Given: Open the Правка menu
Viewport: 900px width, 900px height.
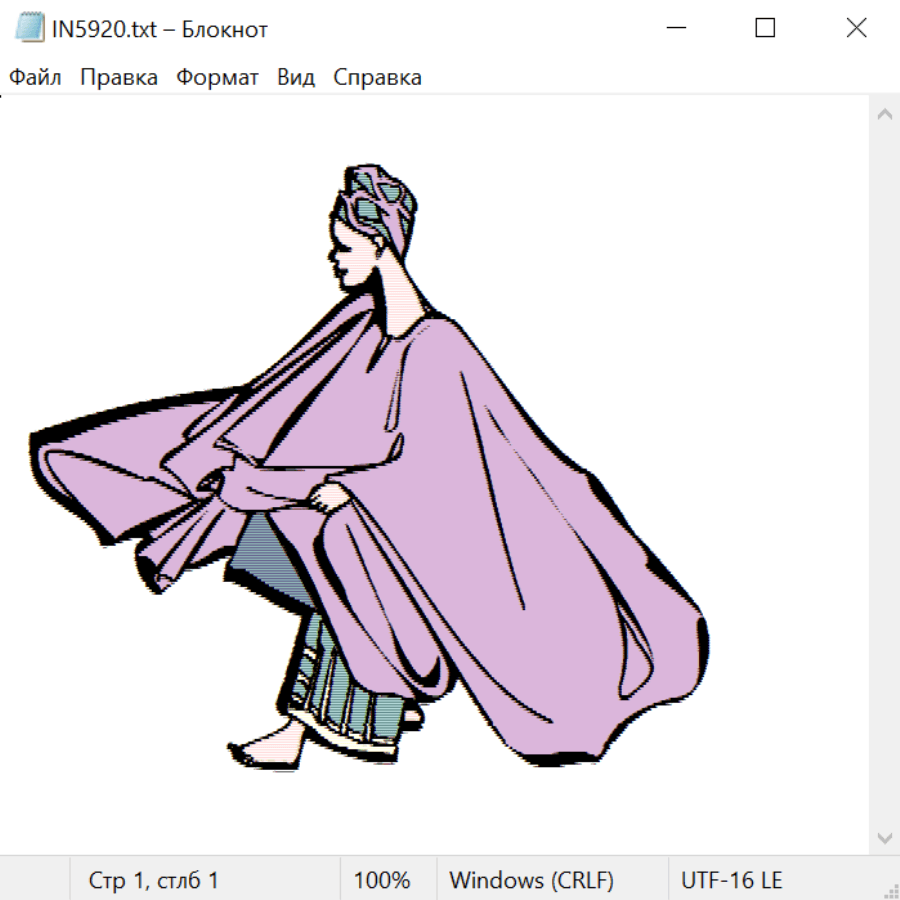Looking at the screenshot, I should tap(119, 78).
